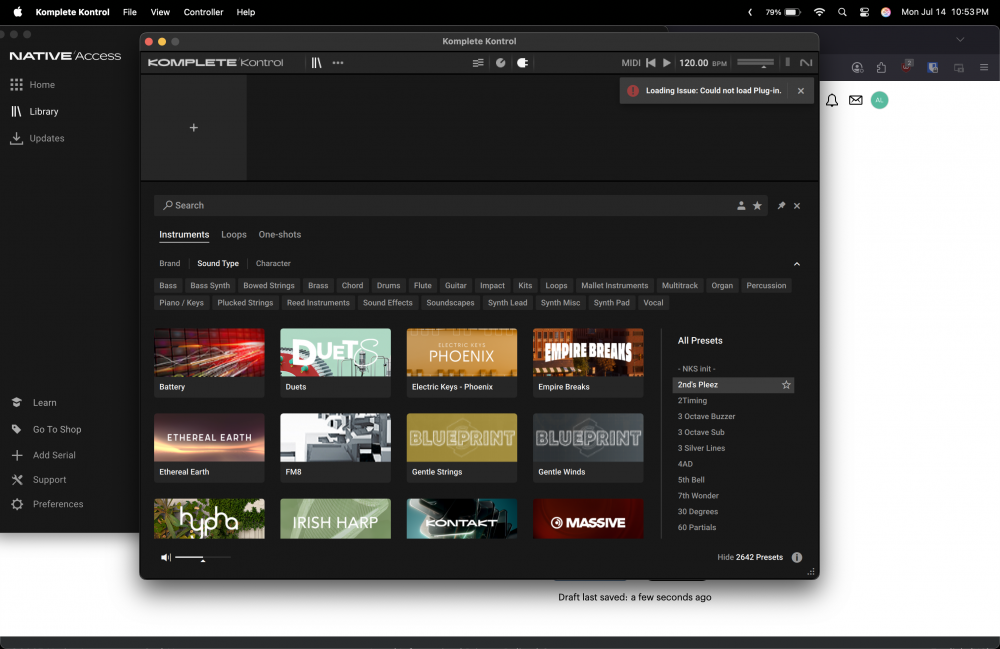Toggle the Drums tag filter

click(x=388, y=286)
